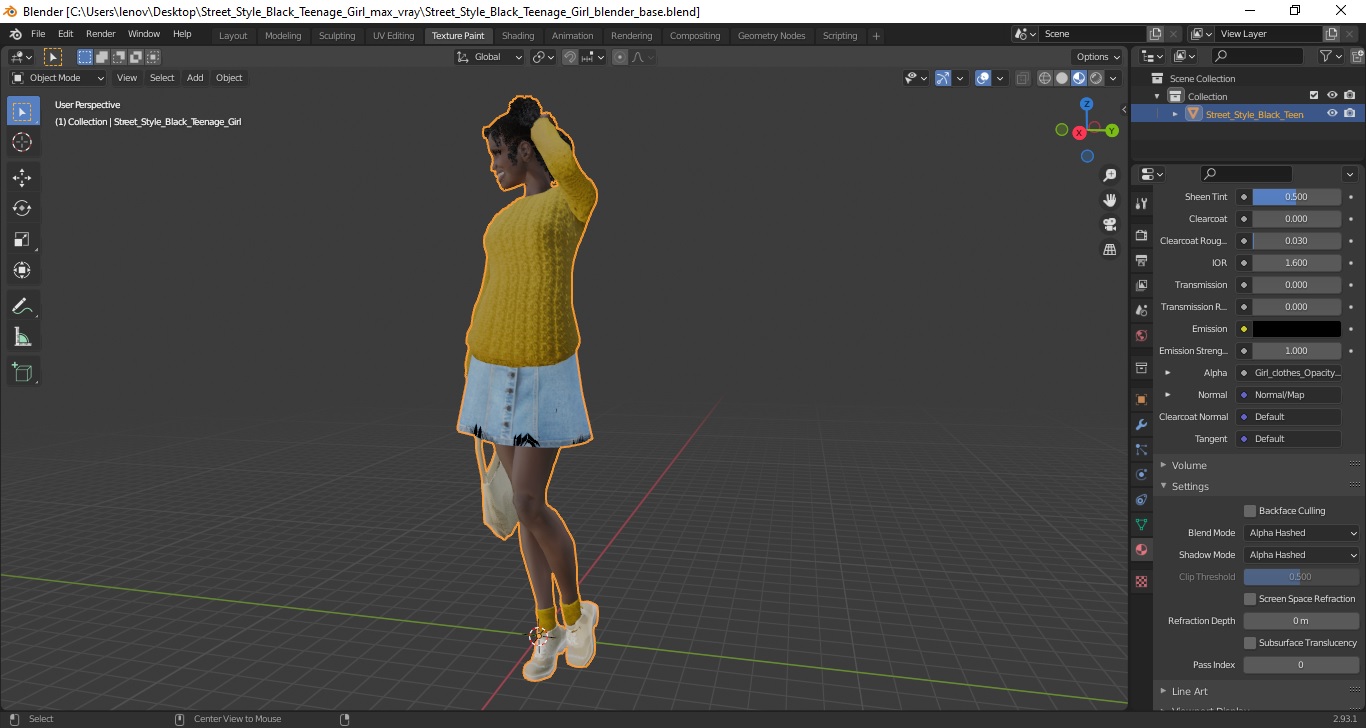Viewport: 1366px width, 728px height.
Task: Open the File menu
Action: (38, 34)
